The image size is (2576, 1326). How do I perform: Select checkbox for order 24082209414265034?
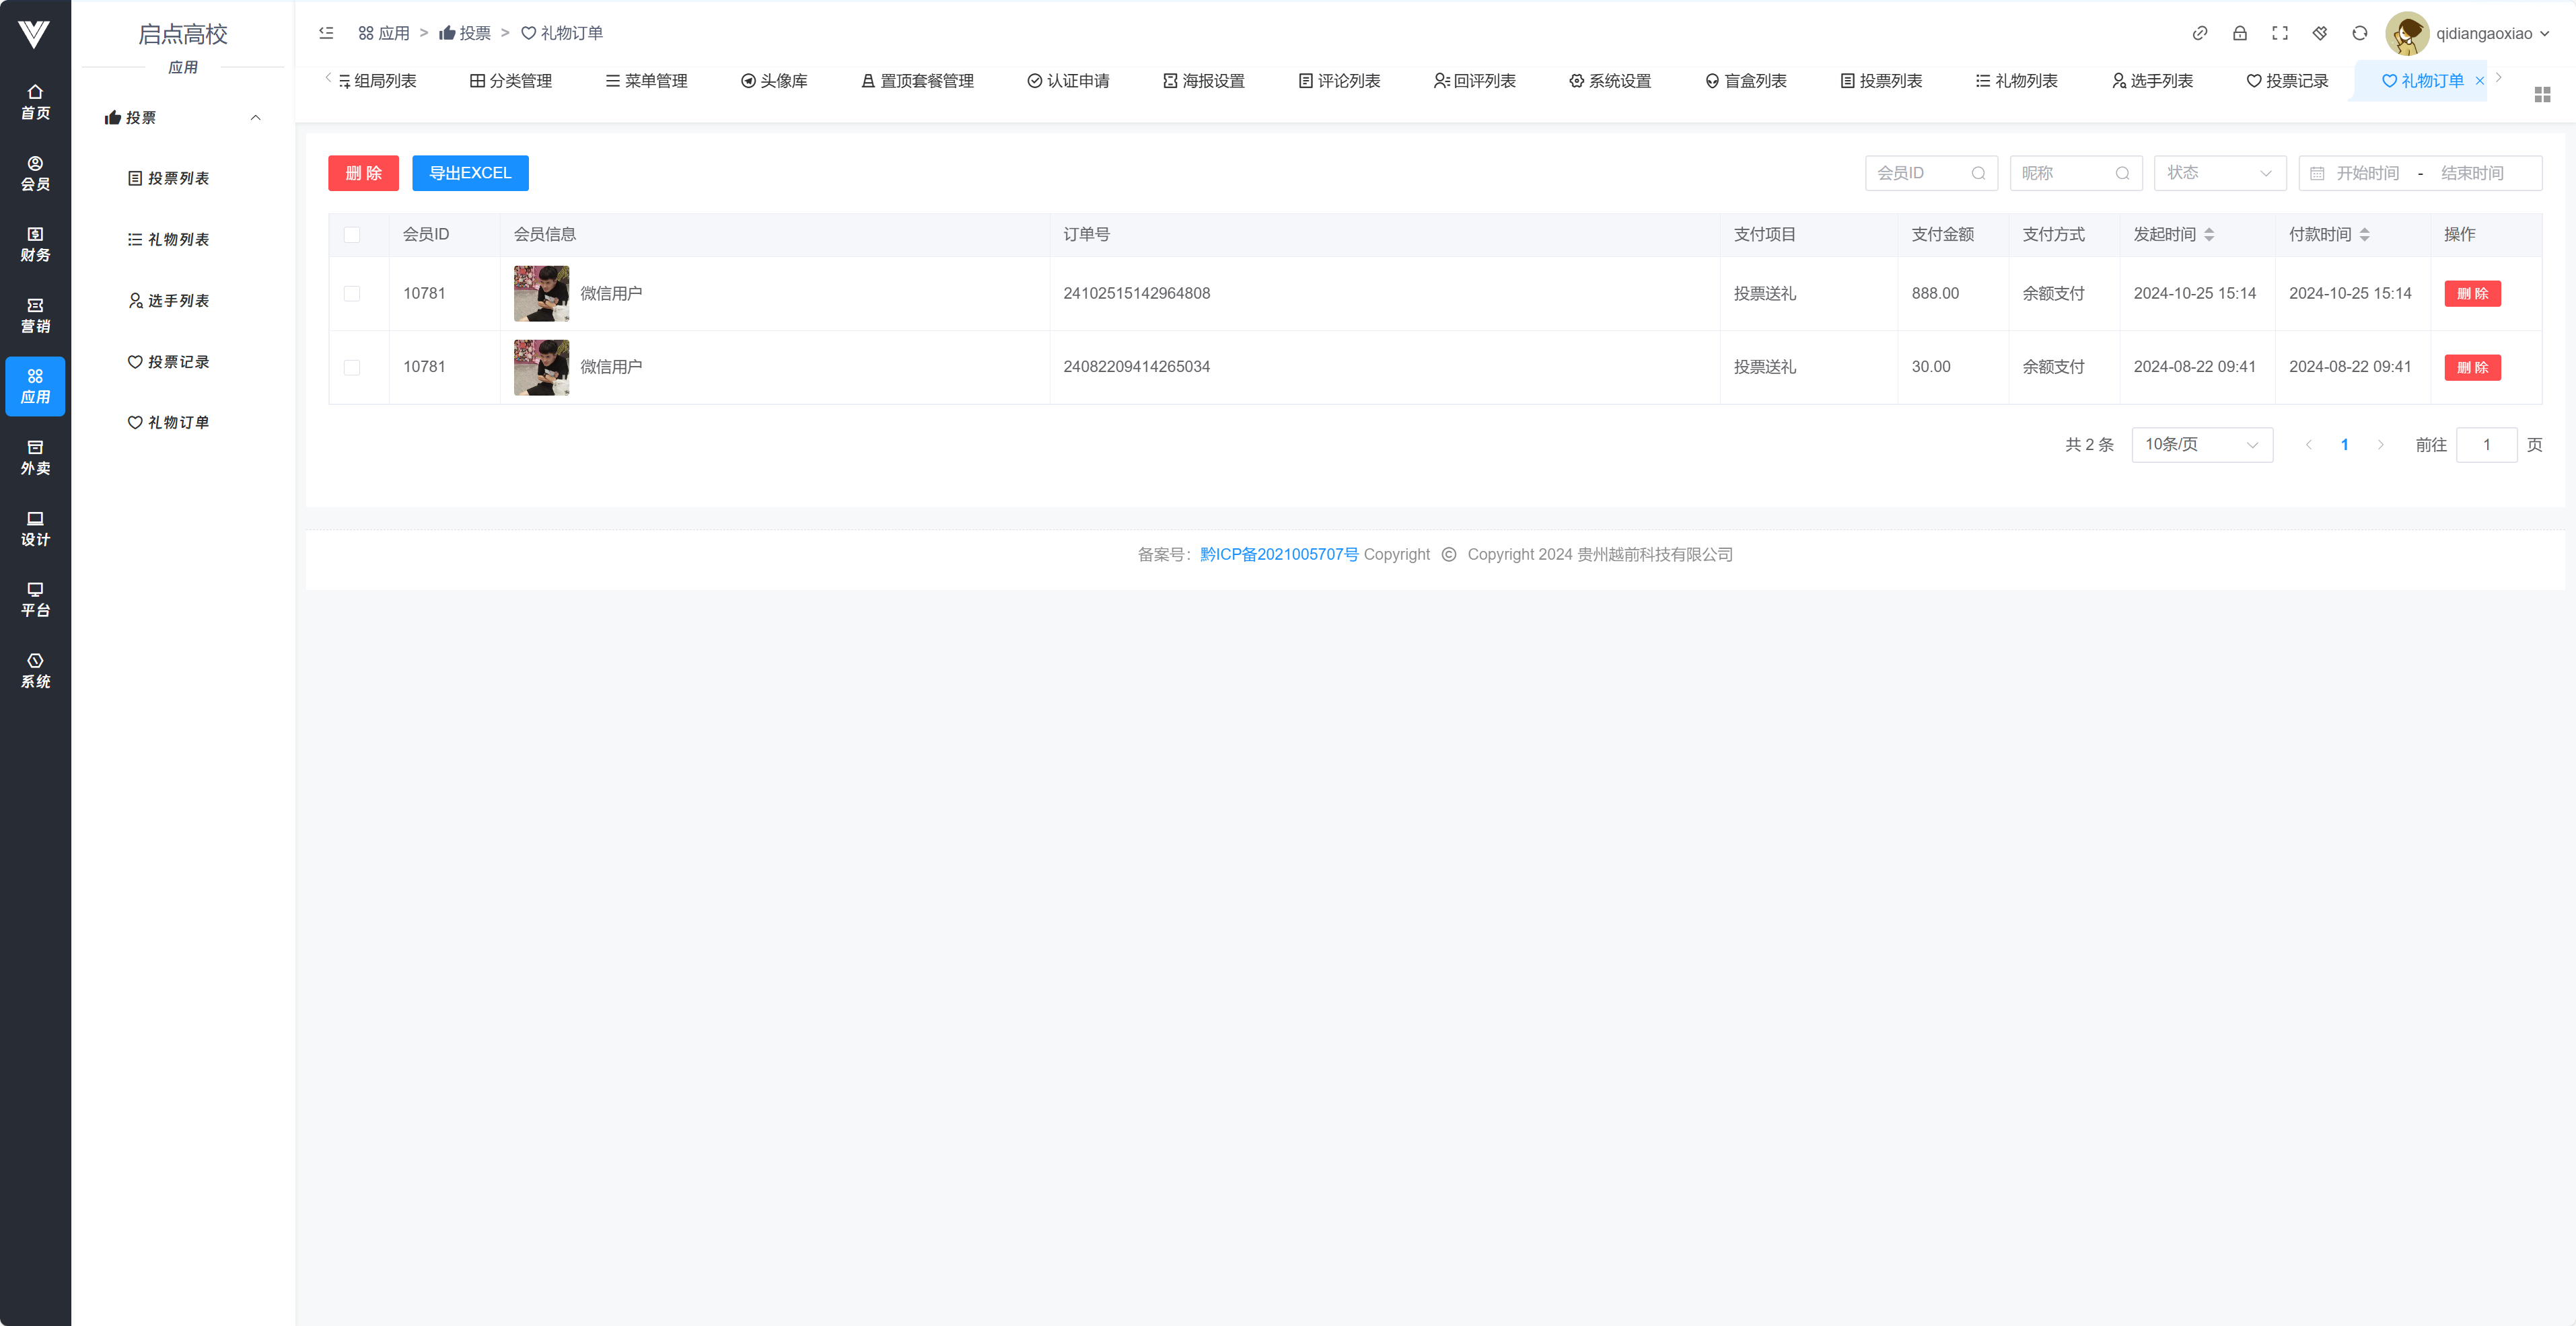tap(352, 367)
